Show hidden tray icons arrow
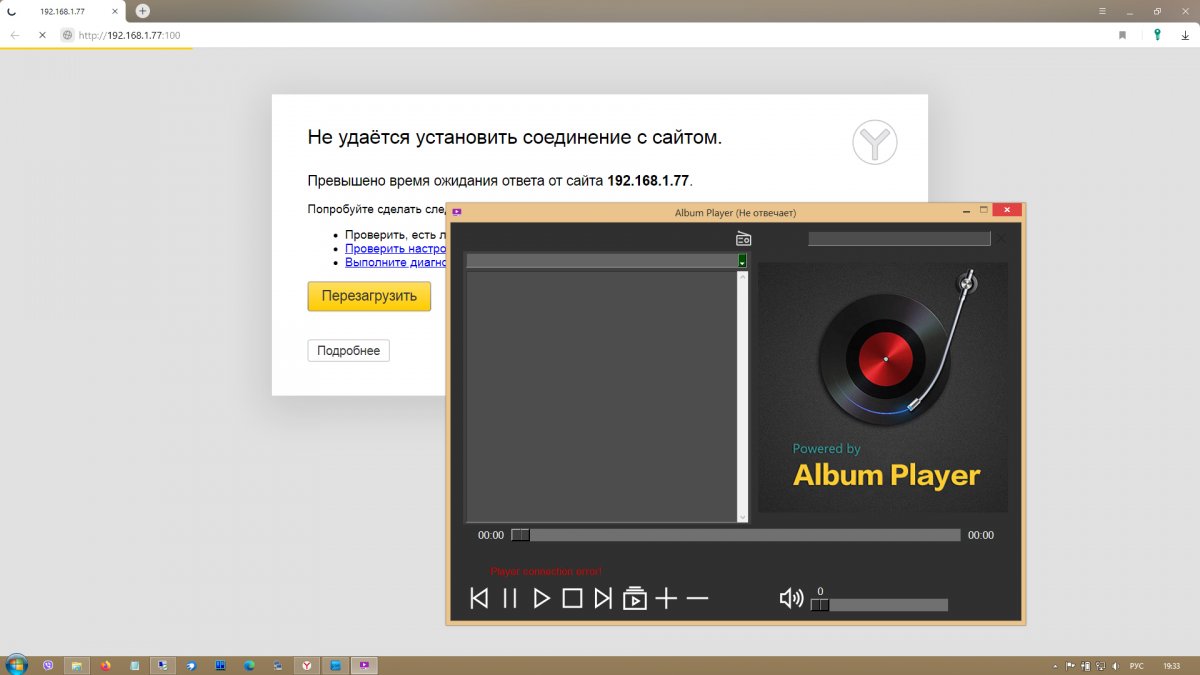Viewport: 1200px width, 675px height. [x=1055, y=666]
